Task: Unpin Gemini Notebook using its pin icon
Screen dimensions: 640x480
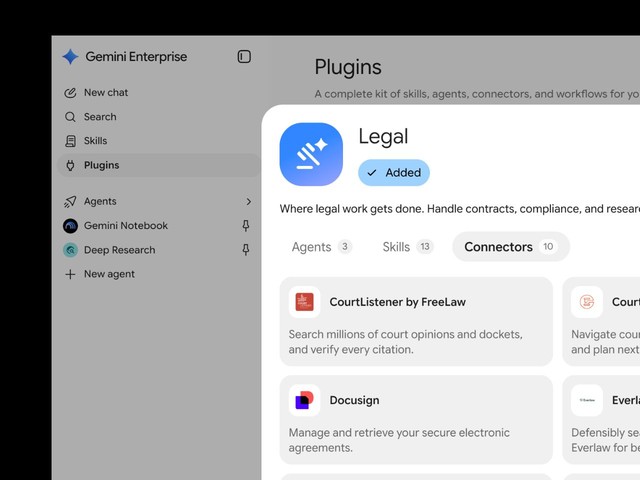Action: (x=246, y=226)
